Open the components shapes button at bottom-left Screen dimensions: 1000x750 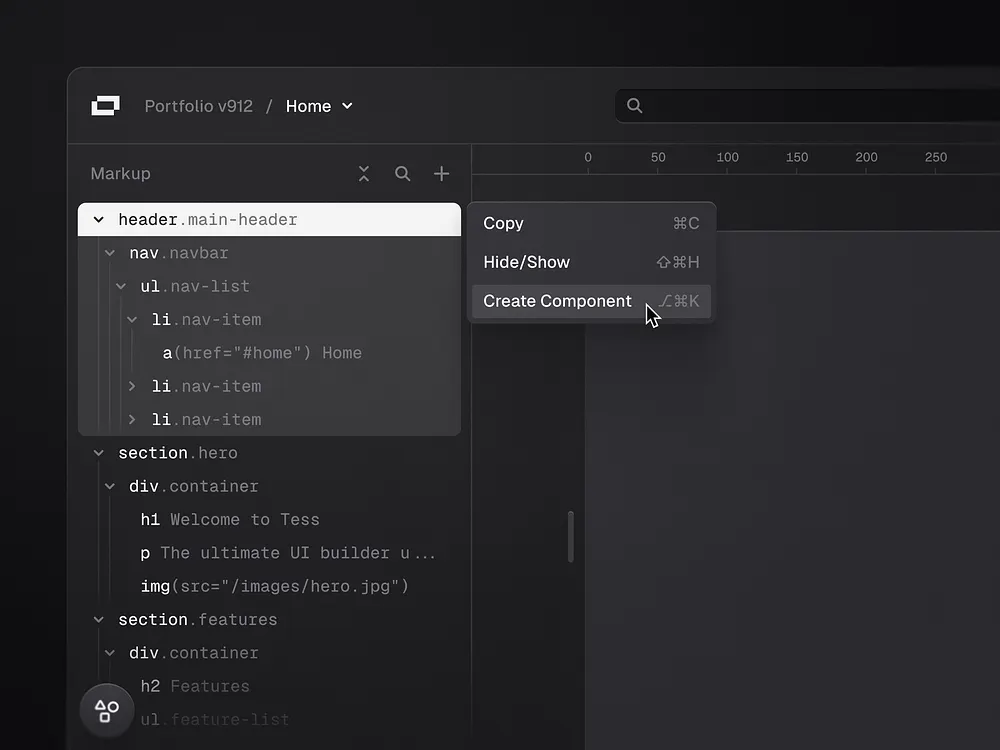pyautogui.click(x=106, y=710)
